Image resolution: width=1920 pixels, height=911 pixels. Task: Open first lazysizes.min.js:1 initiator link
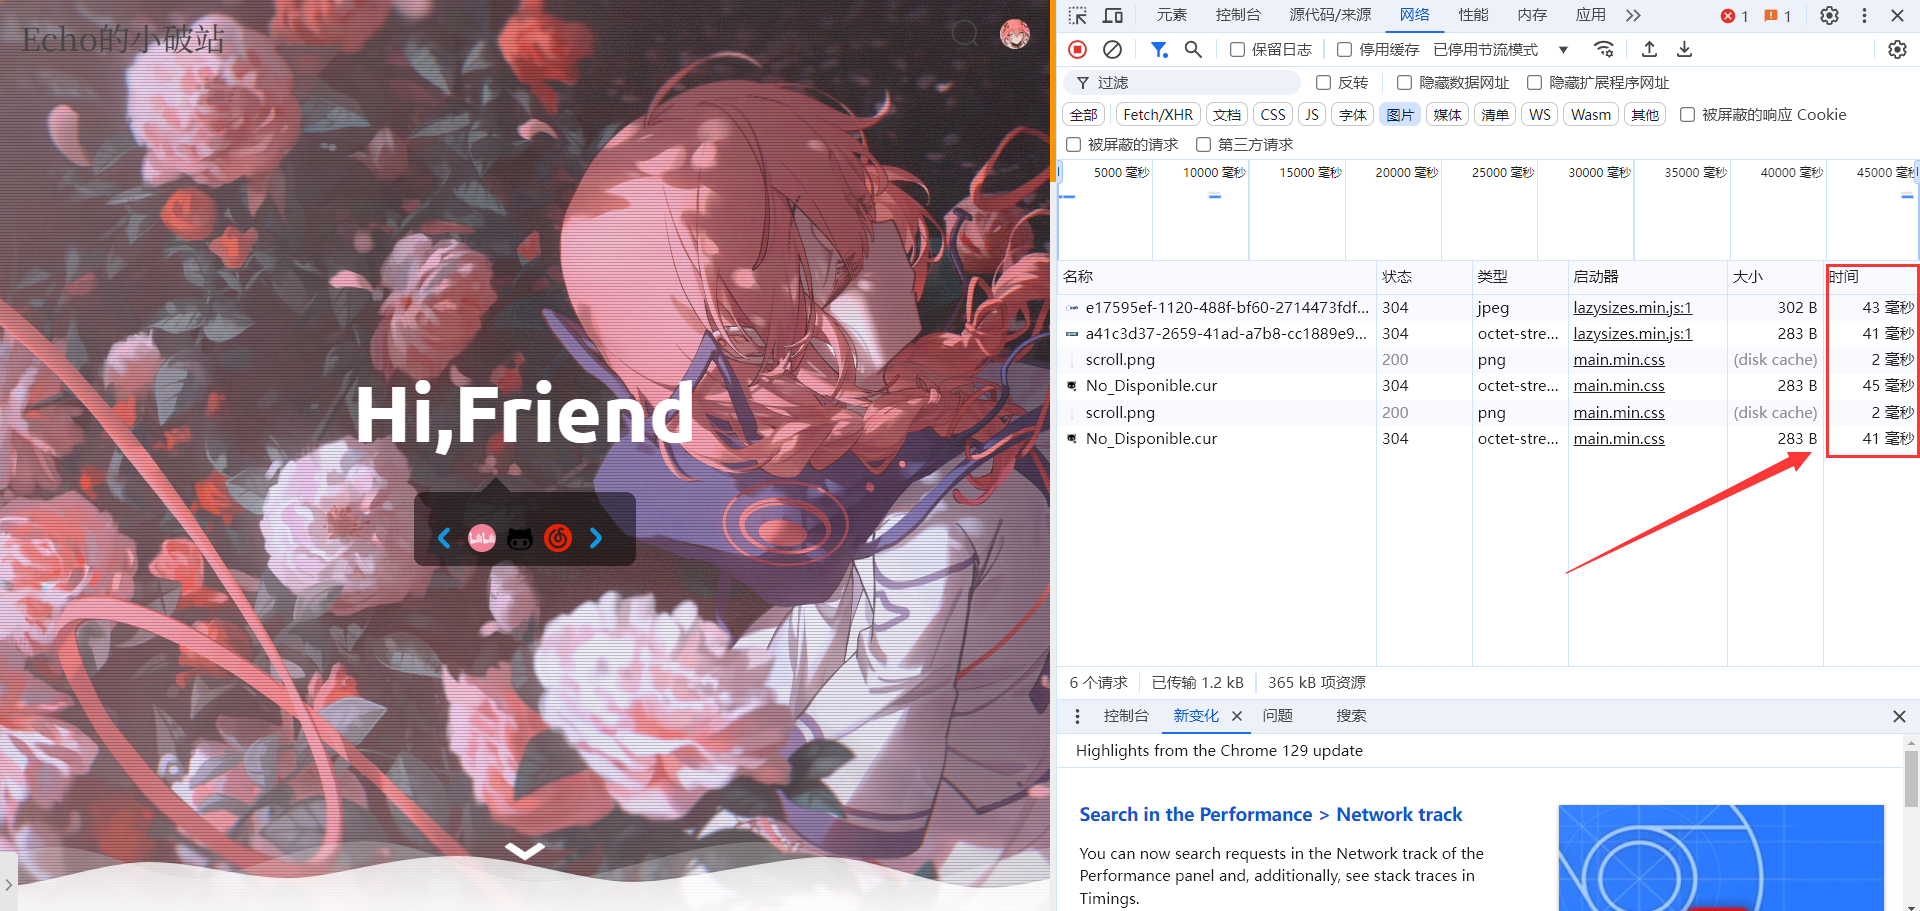pos(1632,308)
